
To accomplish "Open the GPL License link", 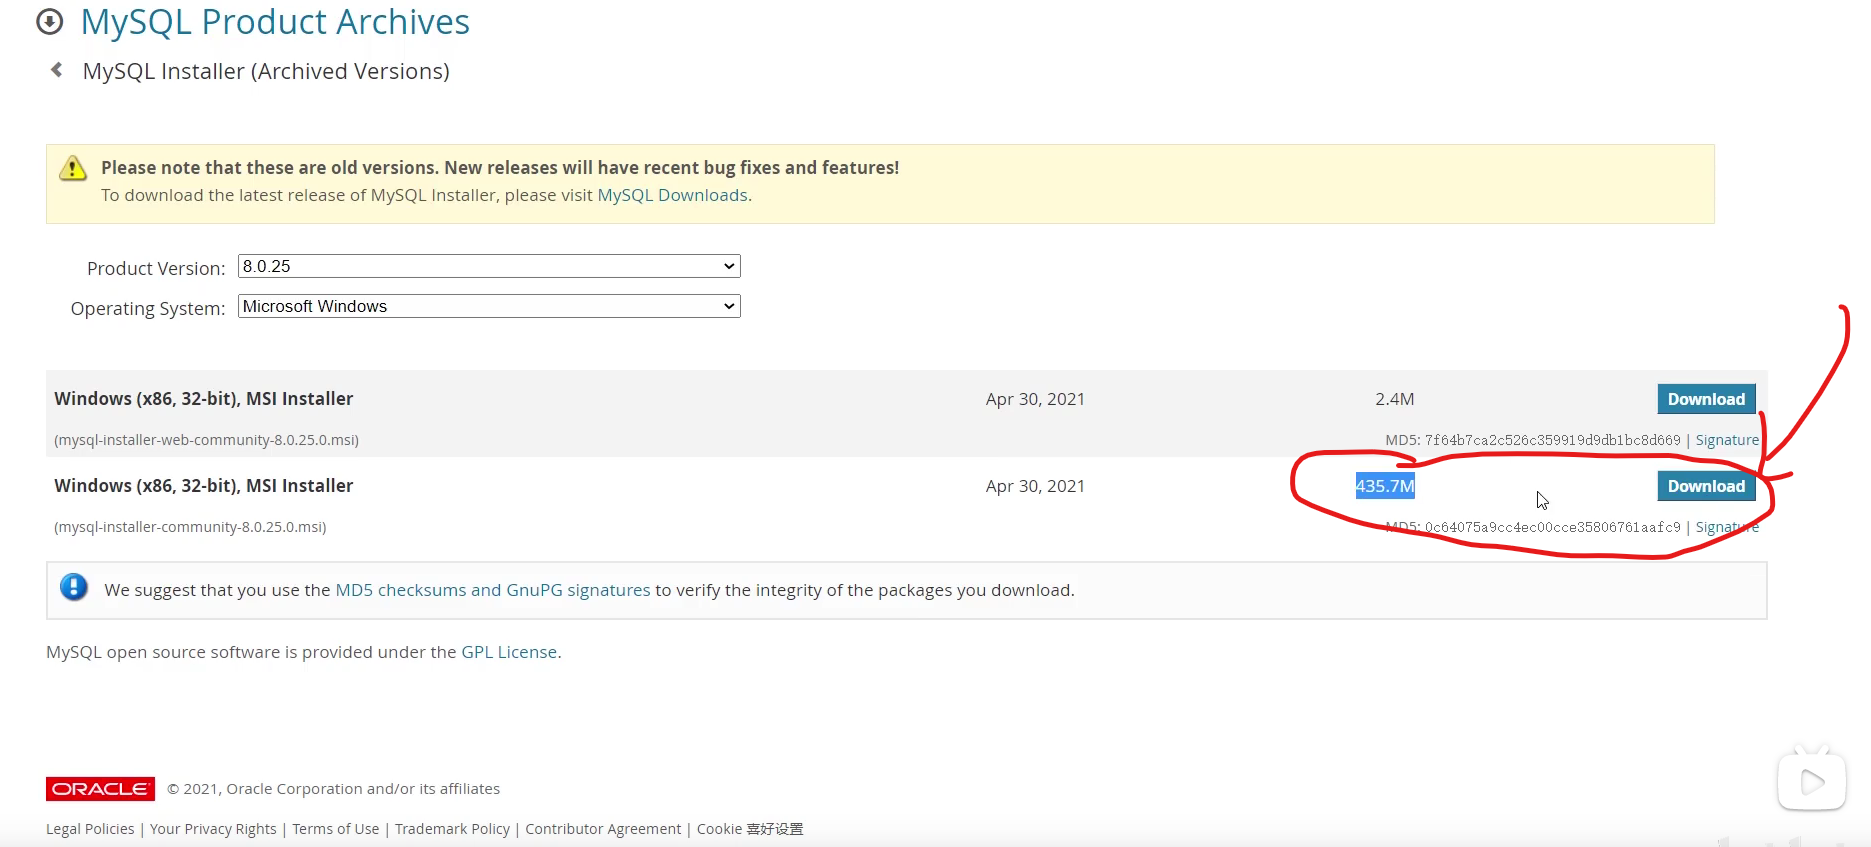I will point(509,652).
